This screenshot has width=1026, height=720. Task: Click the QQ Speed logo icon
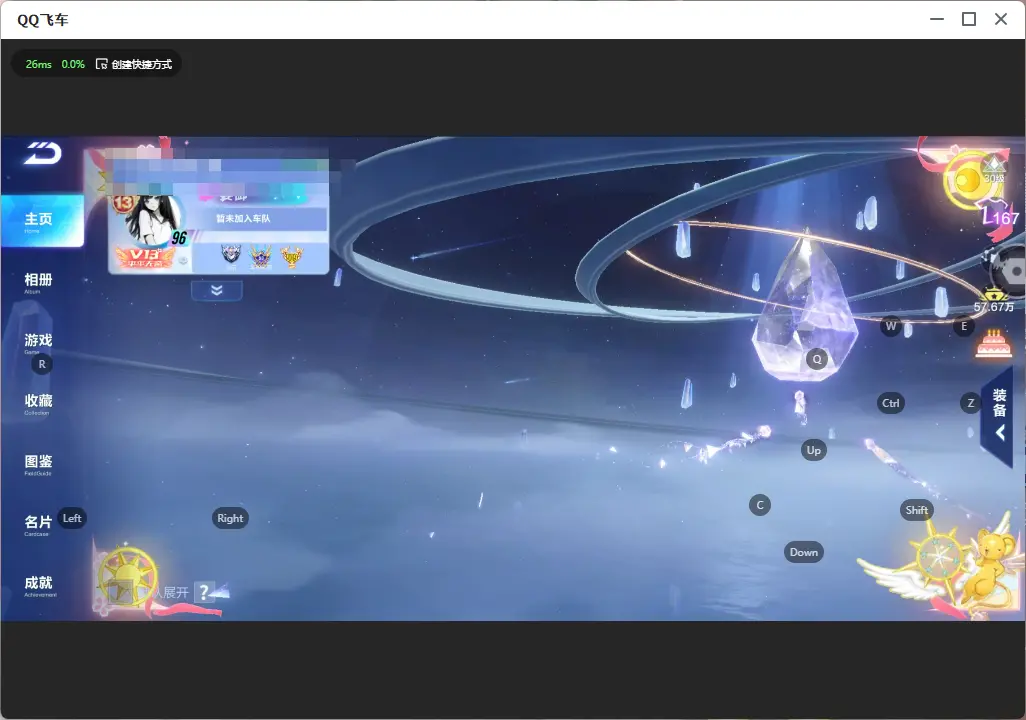pyautogui.click(x=43, y=153)
